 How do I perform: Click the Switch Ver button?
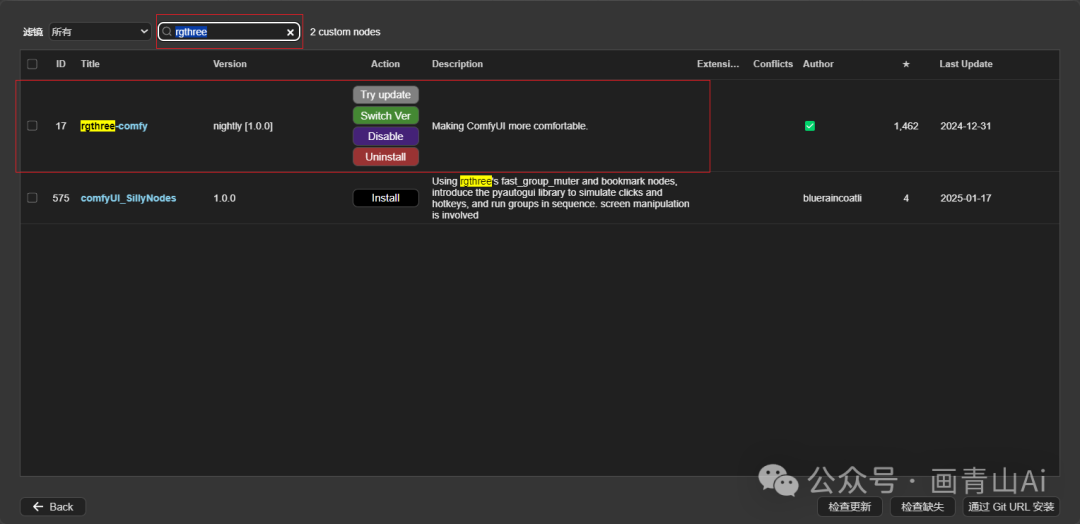tap(386, 116)
